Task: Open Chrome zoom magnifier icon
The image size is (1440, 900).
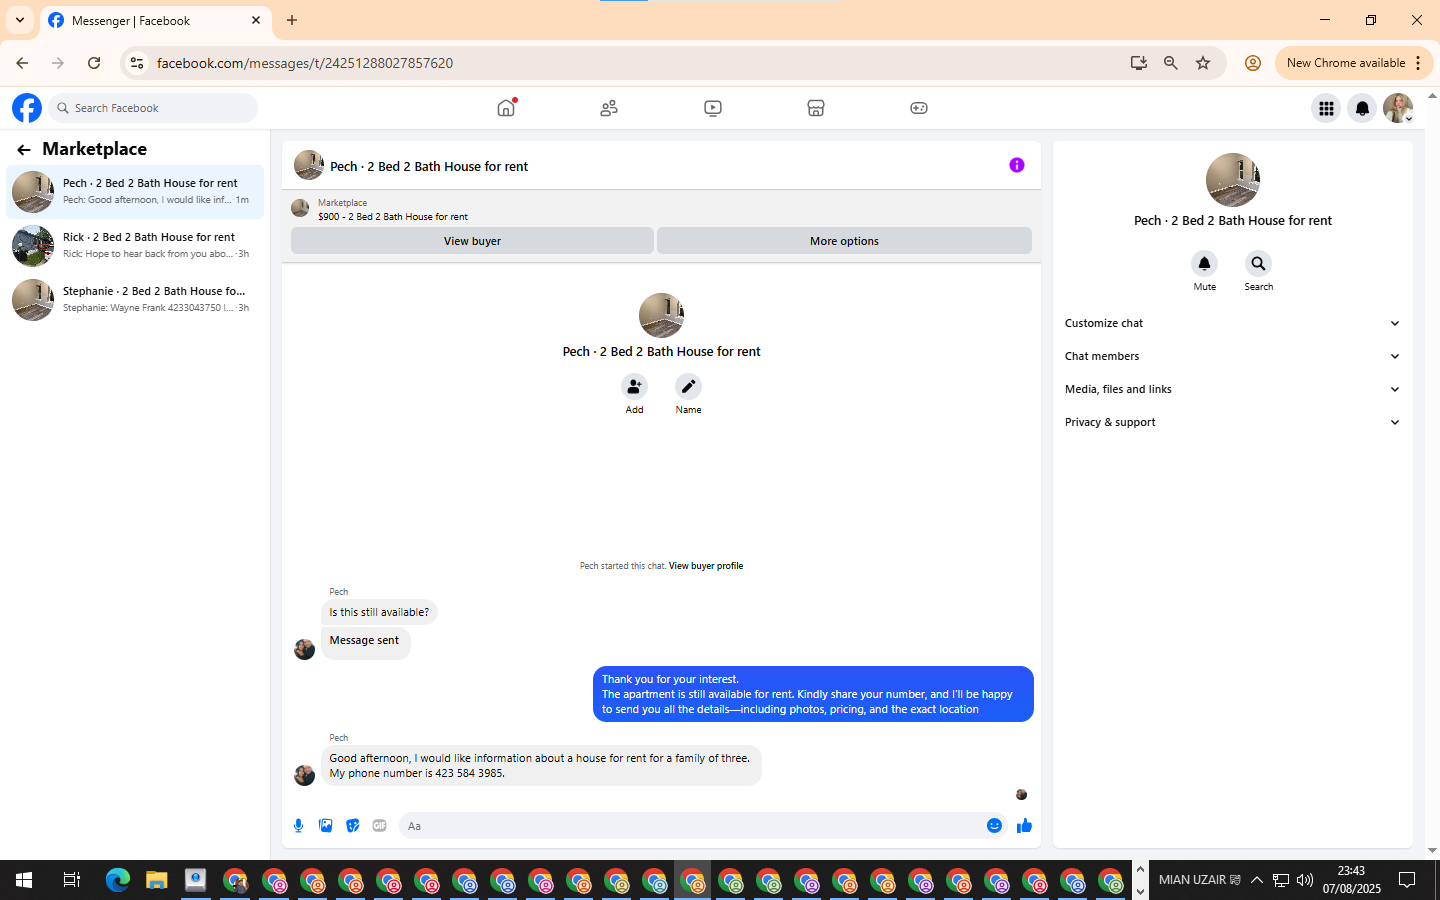Action: click(x=1171, y=63)
